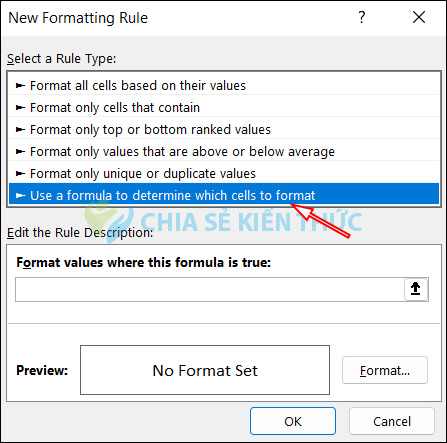Open help with the question mark icon
The width and height of the screenshot is (447, 443).
click(x=362, y=17)
